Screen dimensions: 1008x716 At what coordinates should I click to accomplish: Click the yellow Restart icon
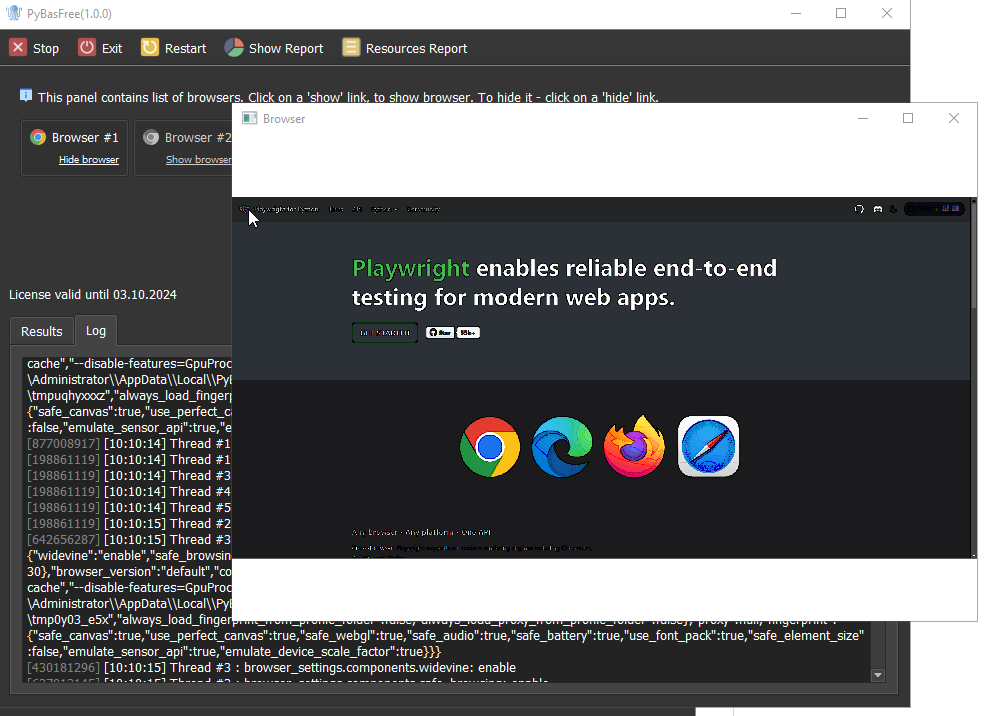[x=150, y=48]
